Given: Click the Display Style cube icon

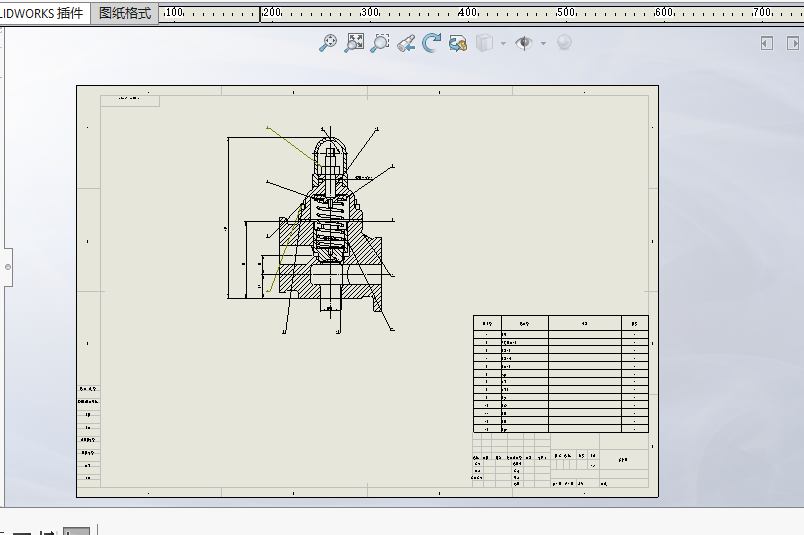Looking at the screenshot, I should coord(484,43).
